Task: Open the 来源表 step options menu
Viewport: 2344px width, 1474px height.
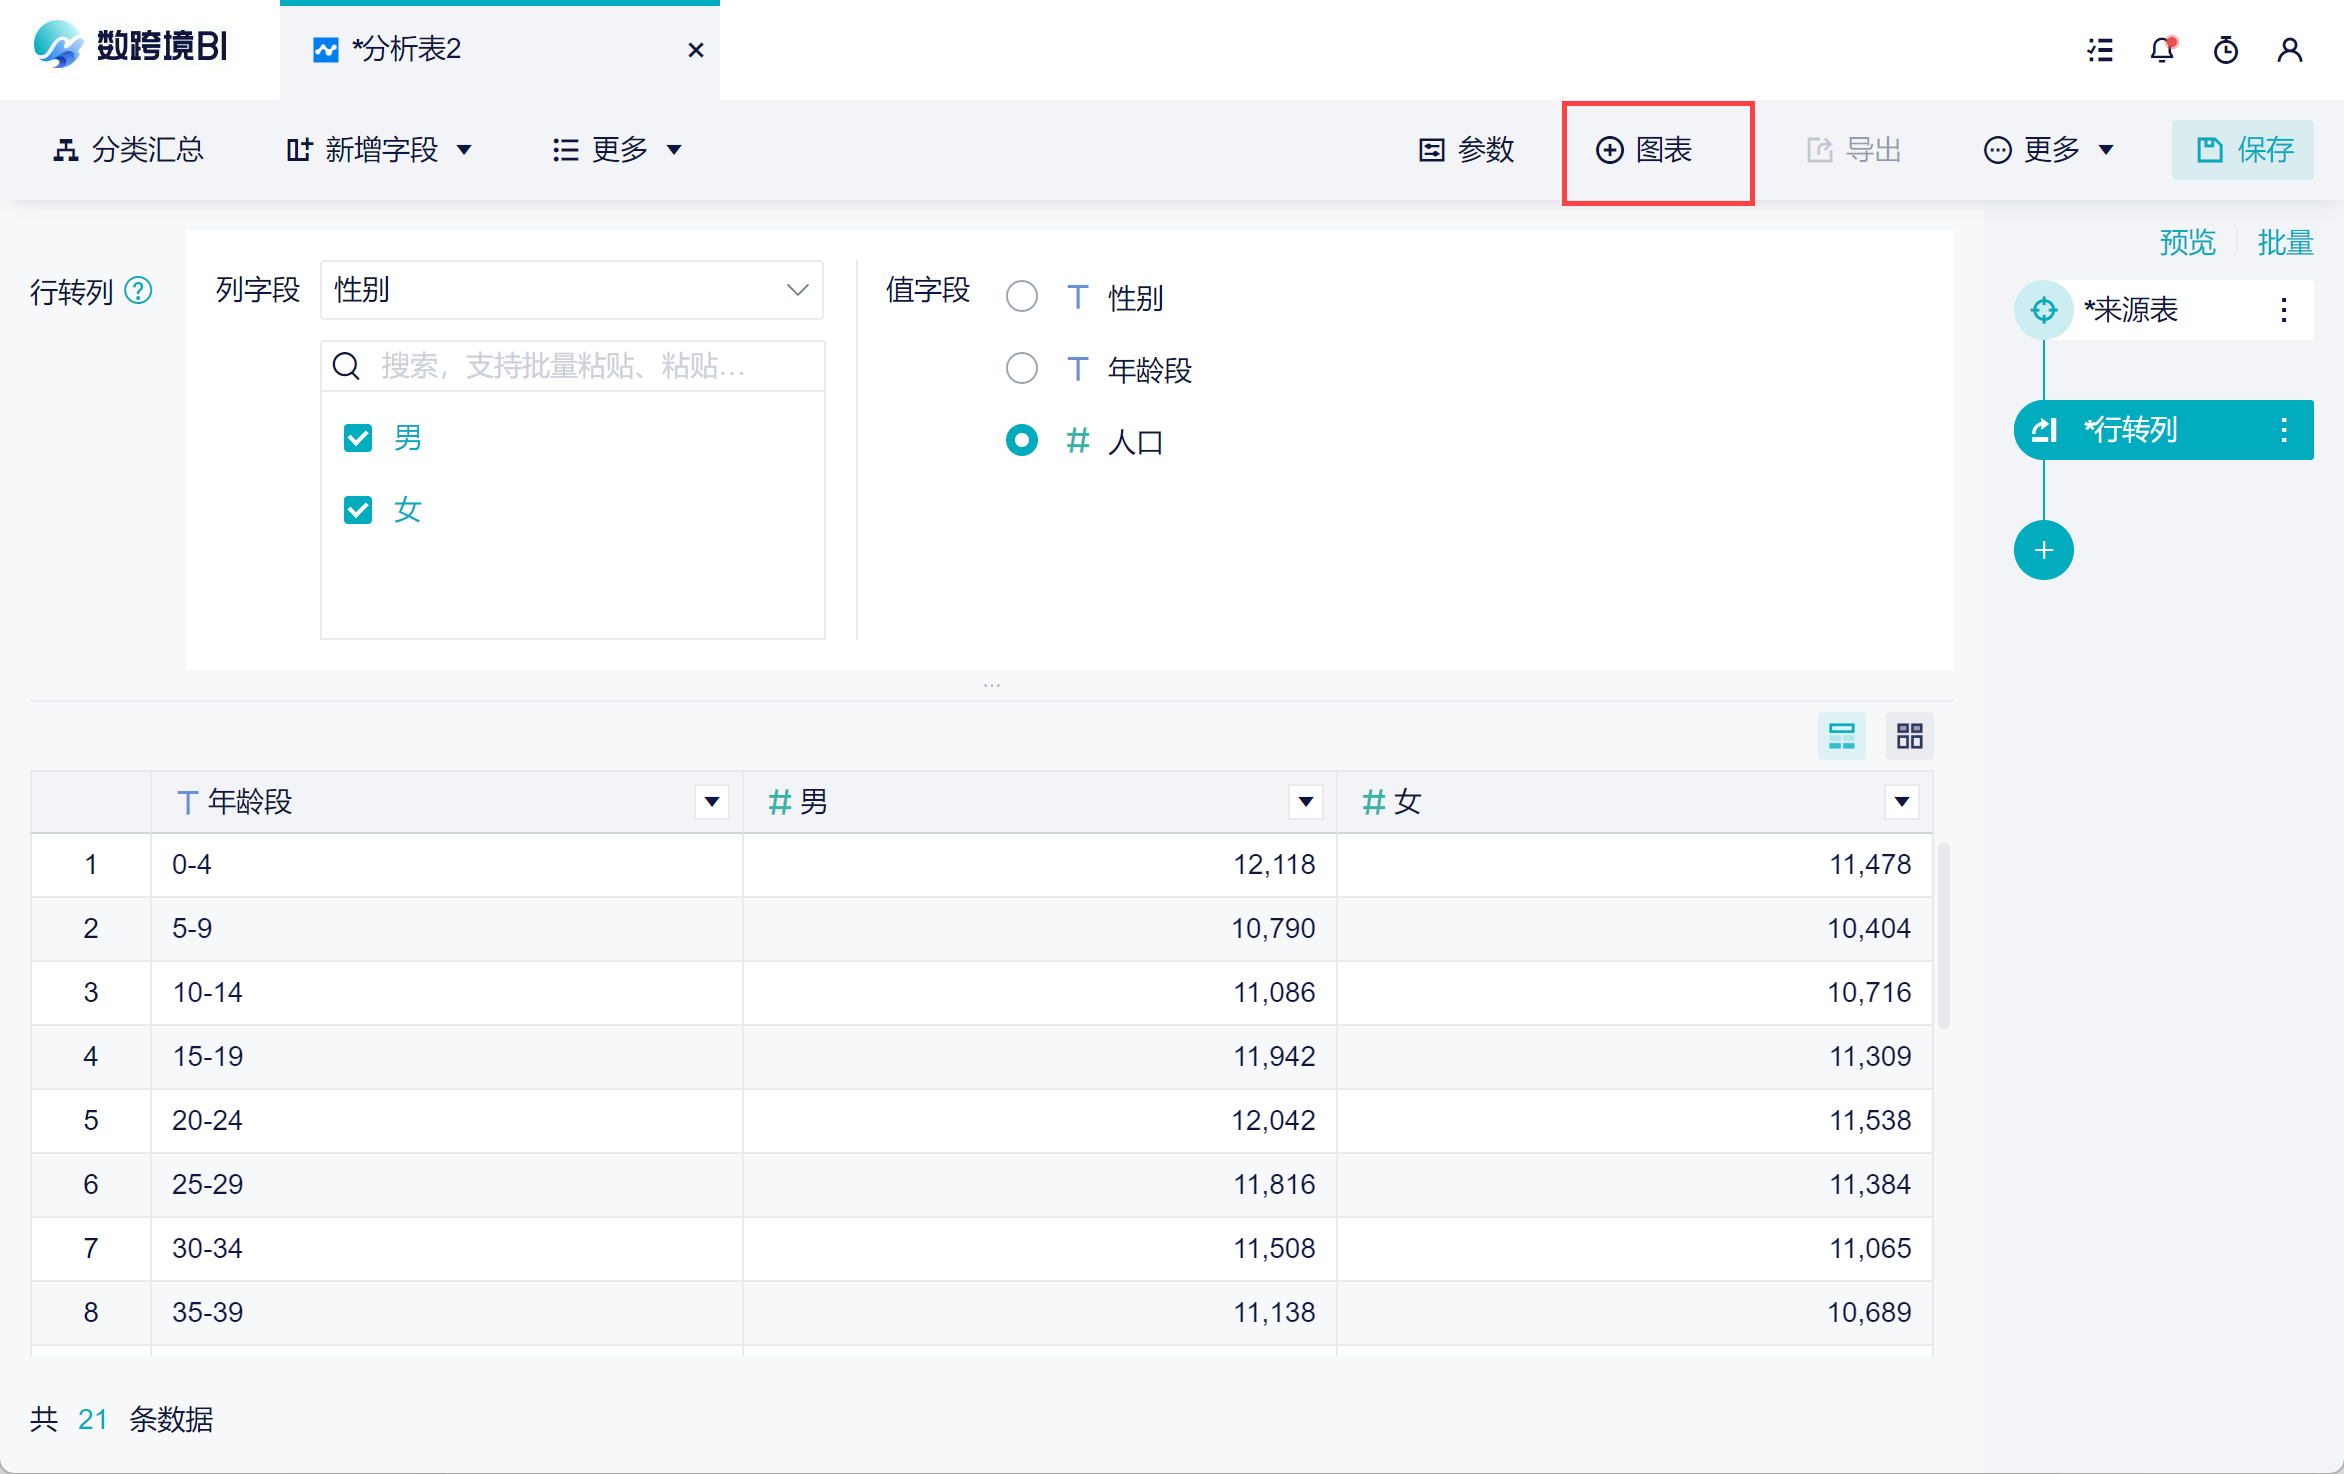Action: 2284,310
